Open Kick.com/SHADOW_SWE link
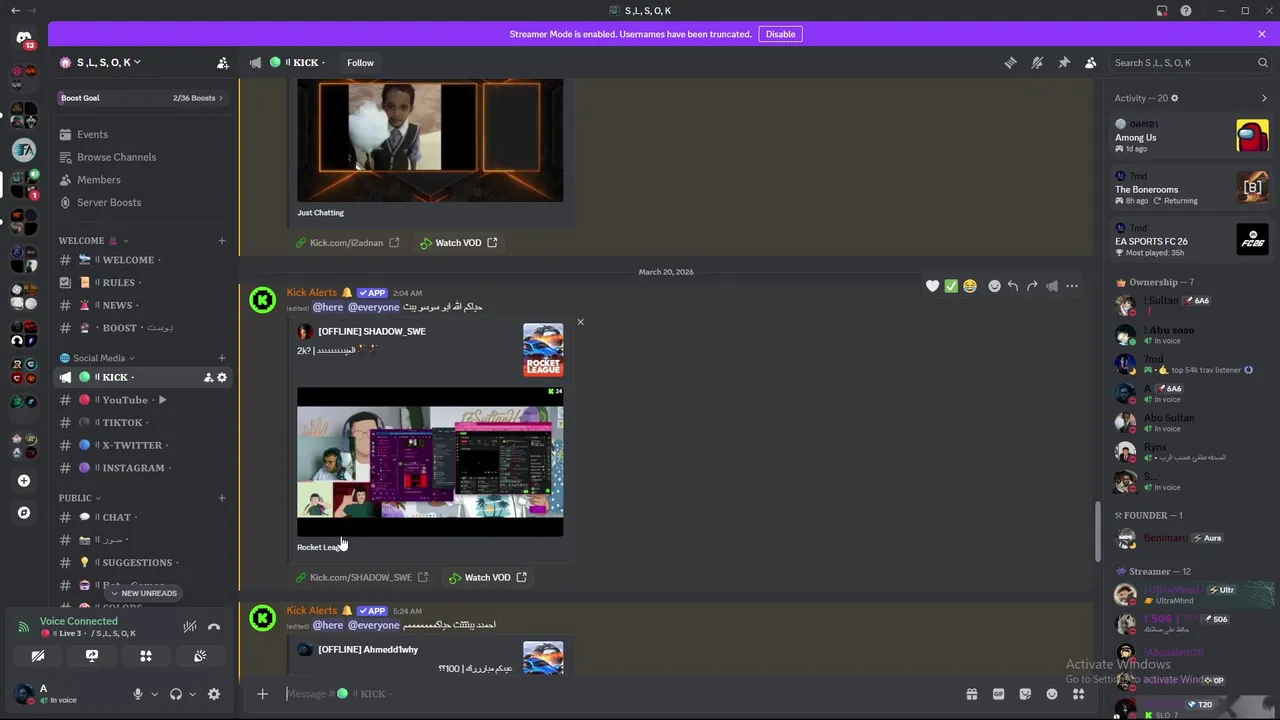The height and width of the screenshot is (720, 1280). (361, 577)
